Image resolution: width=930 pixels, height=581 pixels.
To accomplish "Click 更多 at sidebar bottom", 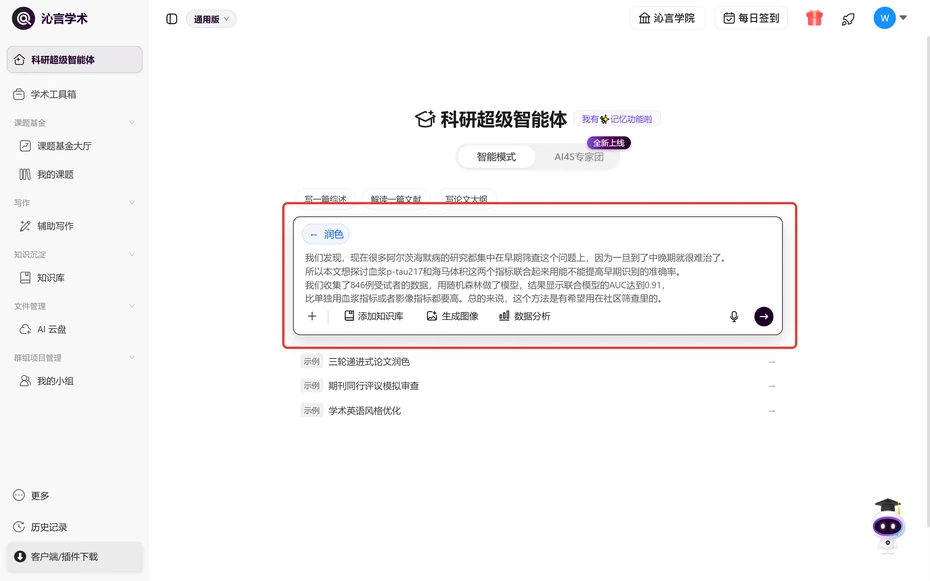I will (x=32, y=496).
